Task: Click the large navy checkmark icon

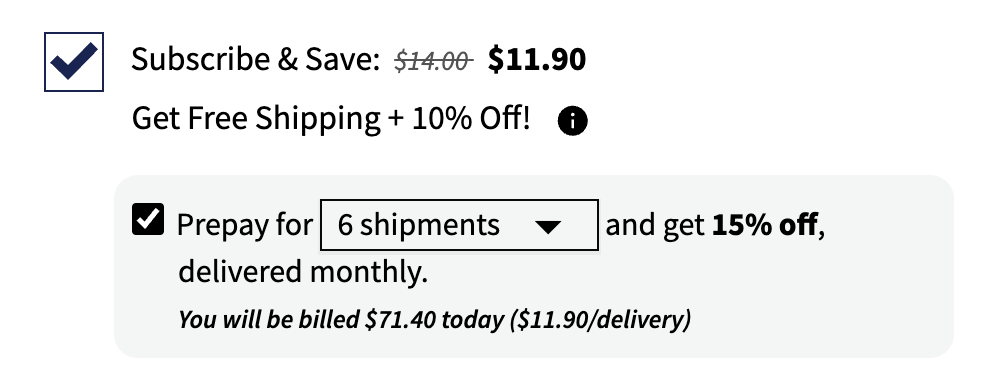Action: 74,61
